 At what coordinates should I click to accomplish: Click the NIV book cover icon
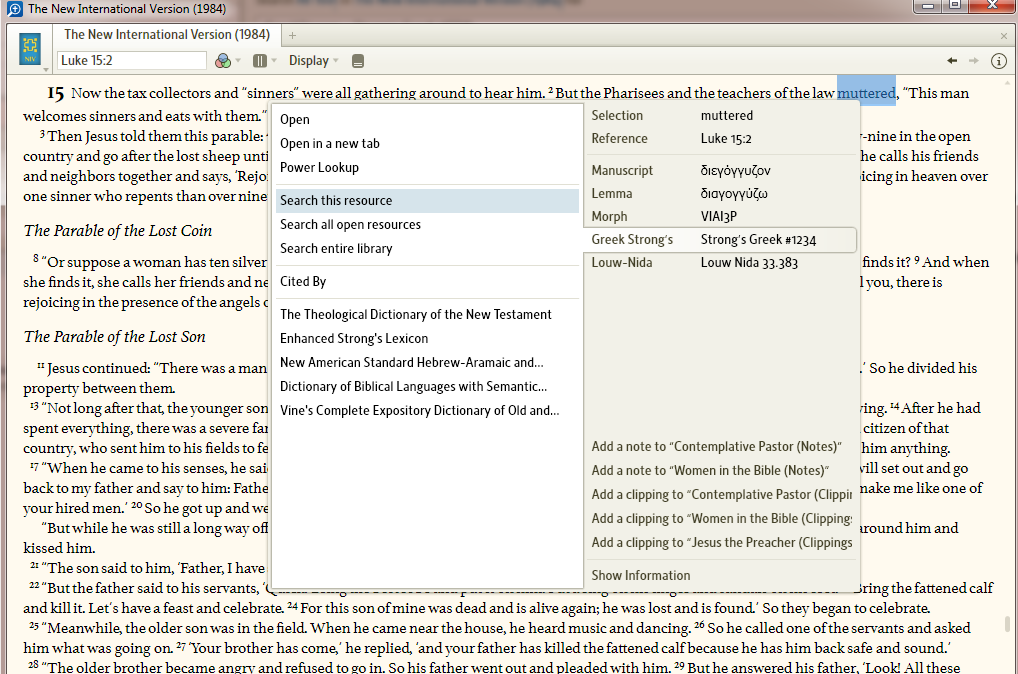30,47
